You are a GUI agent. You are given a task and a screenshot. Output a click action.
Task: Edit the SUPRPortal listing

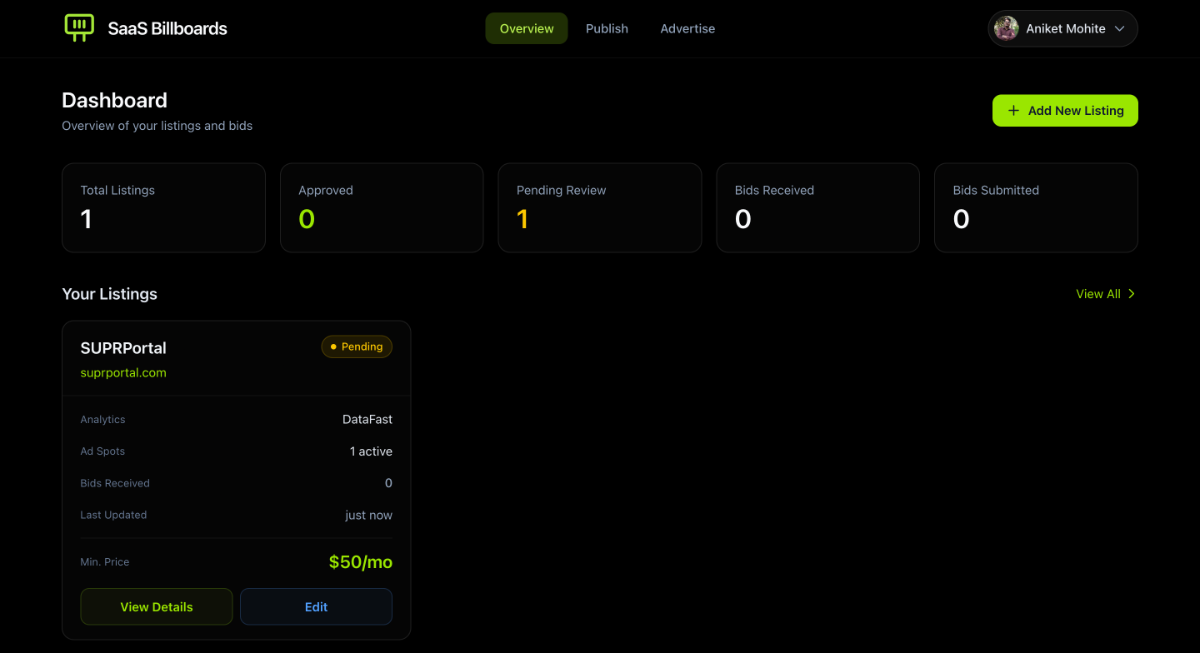(x=316, y=607)
